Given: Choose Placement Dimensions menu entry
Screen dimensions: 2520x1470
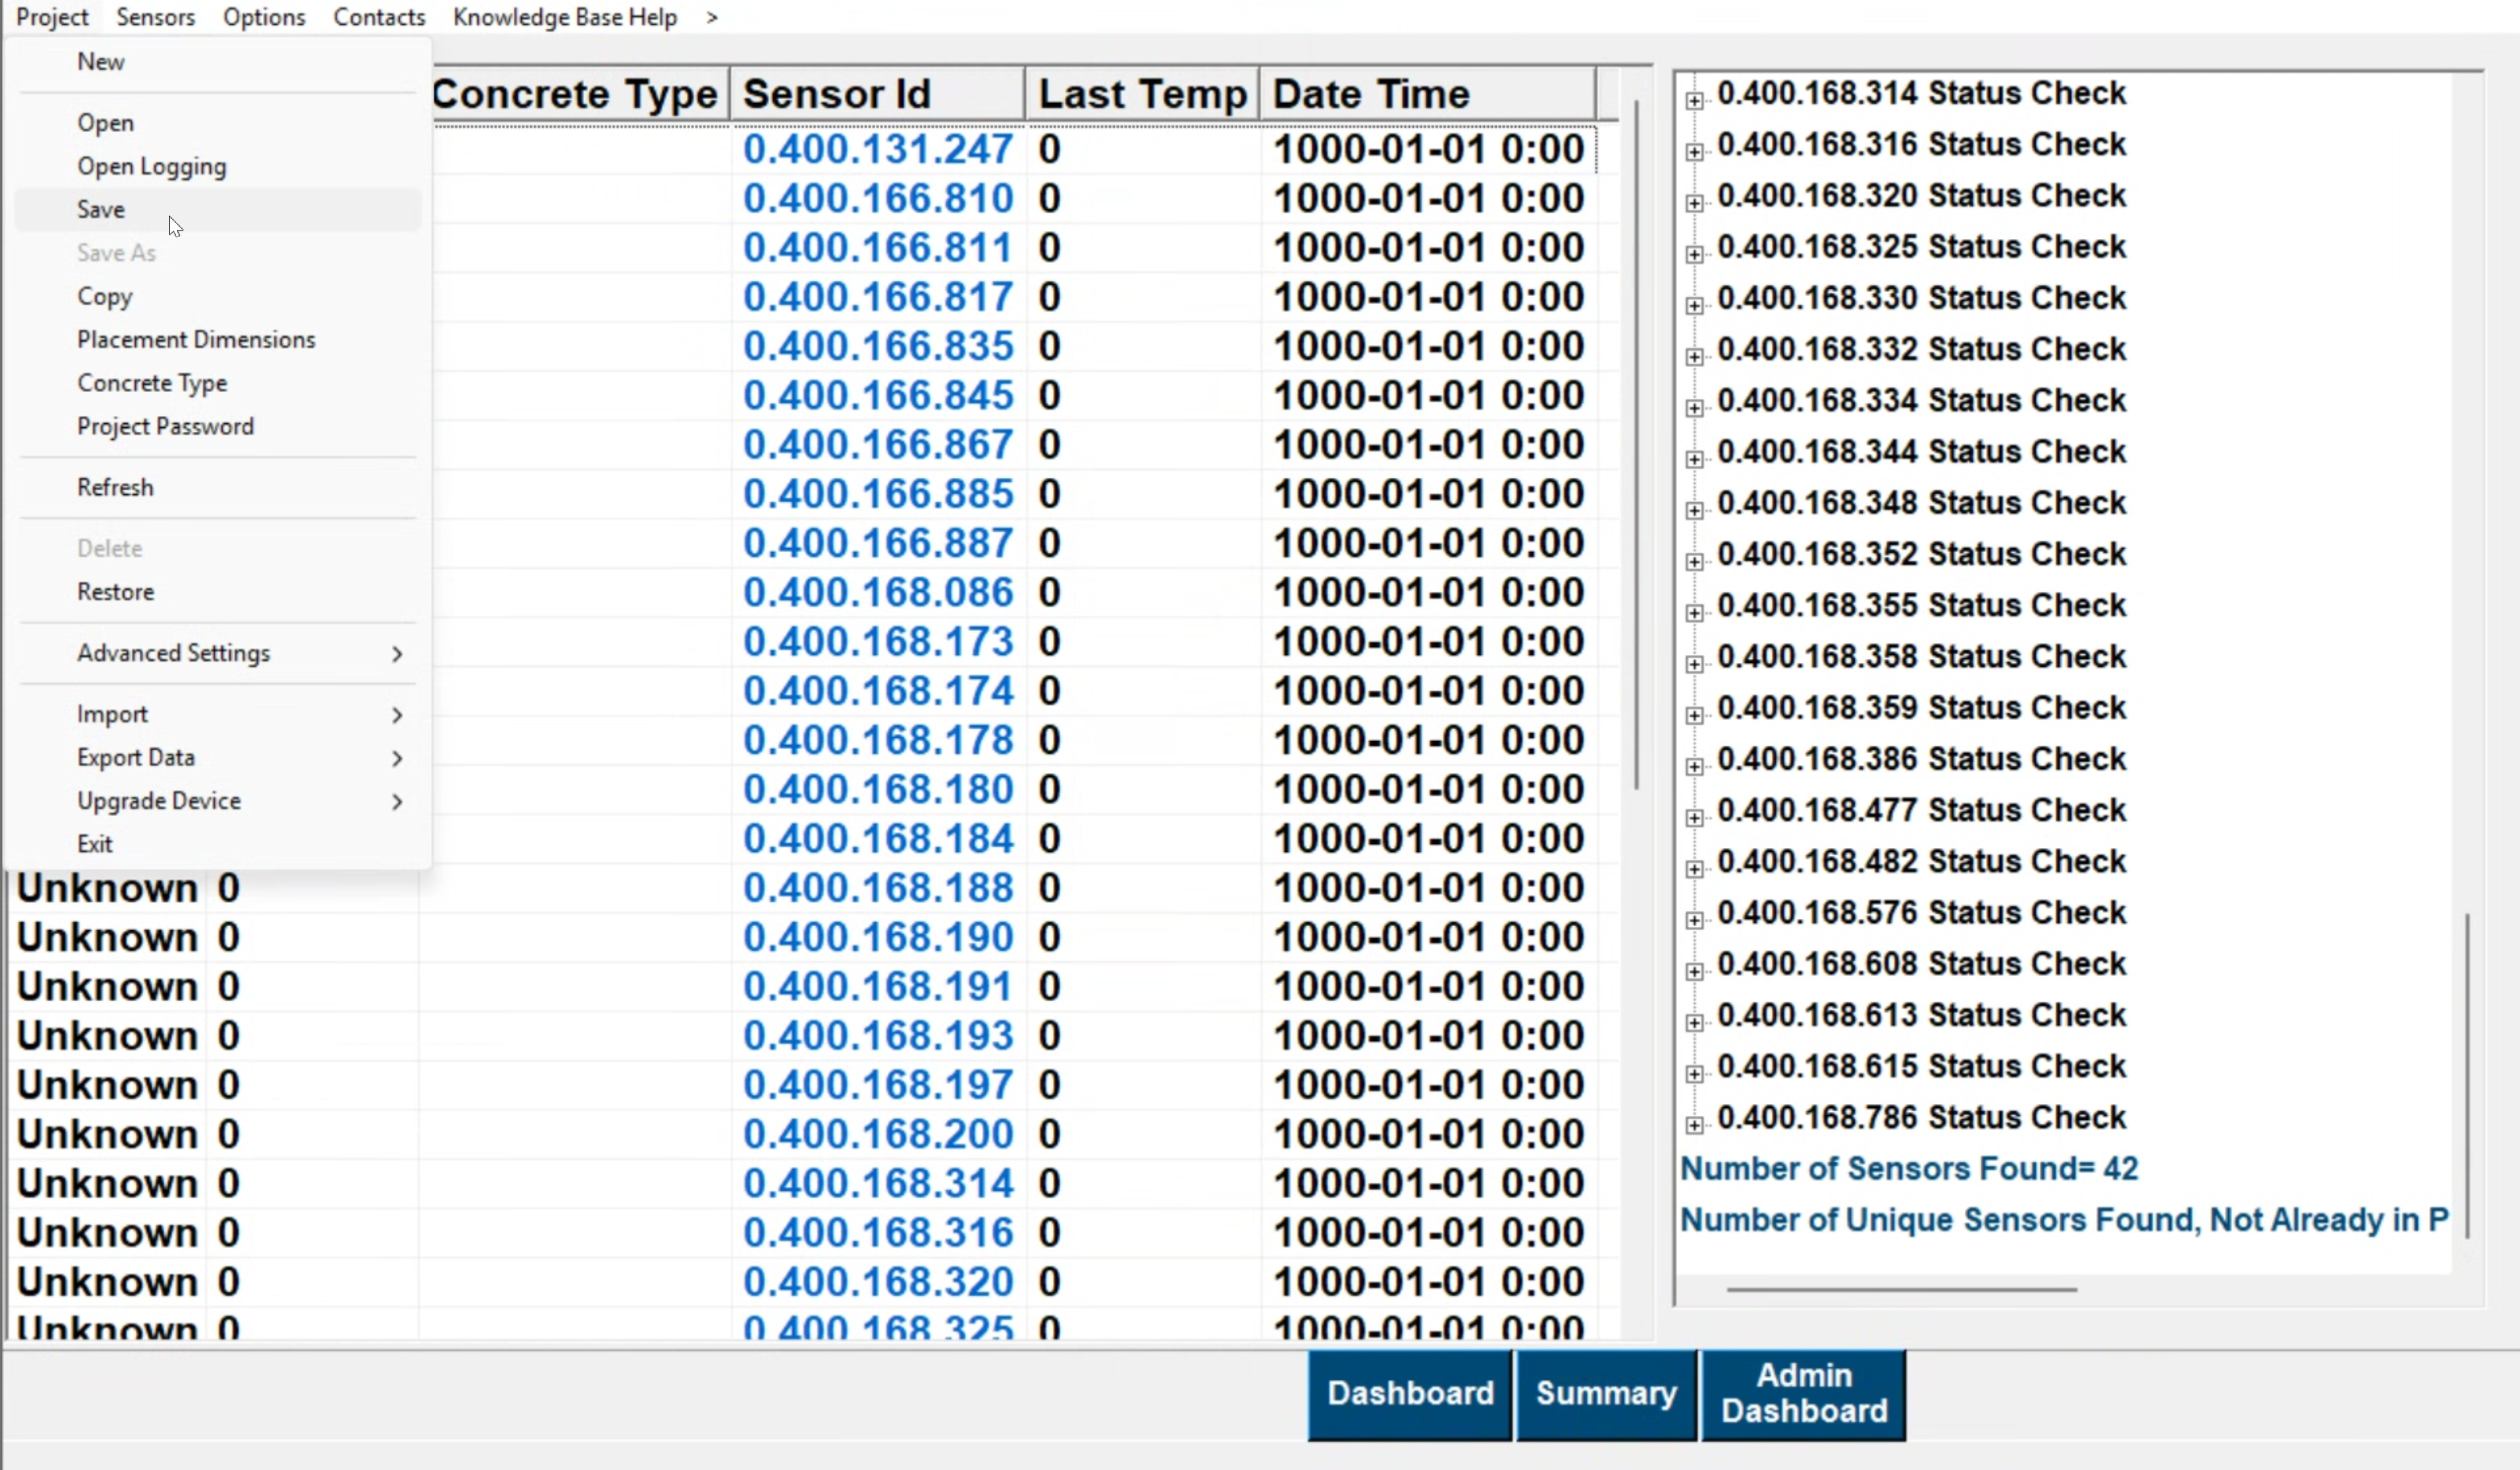Looking at the screenshot, I should tap(196, 340).
